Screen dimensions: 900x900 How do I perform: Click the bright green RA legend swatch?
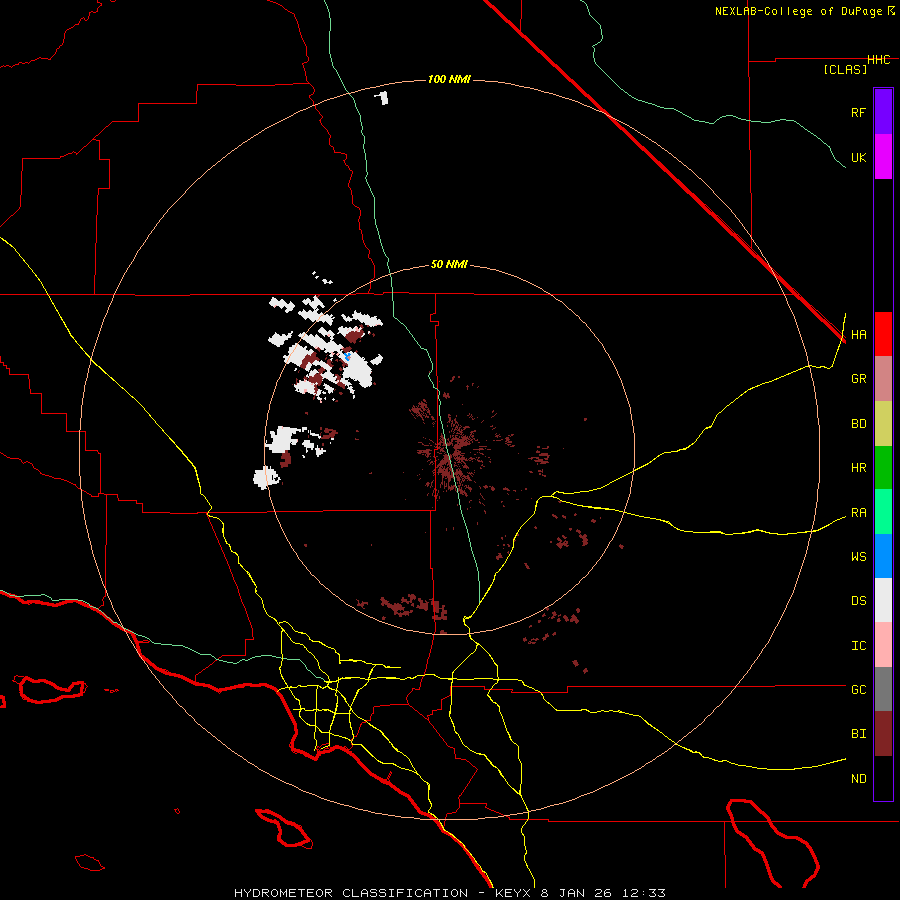883,512
